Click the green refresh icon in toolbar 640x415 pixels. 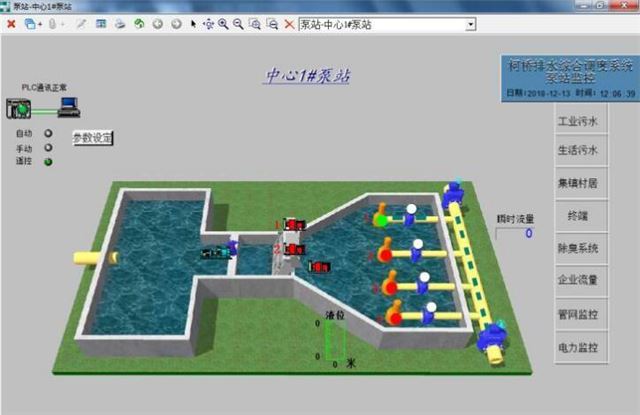point(139,24)
